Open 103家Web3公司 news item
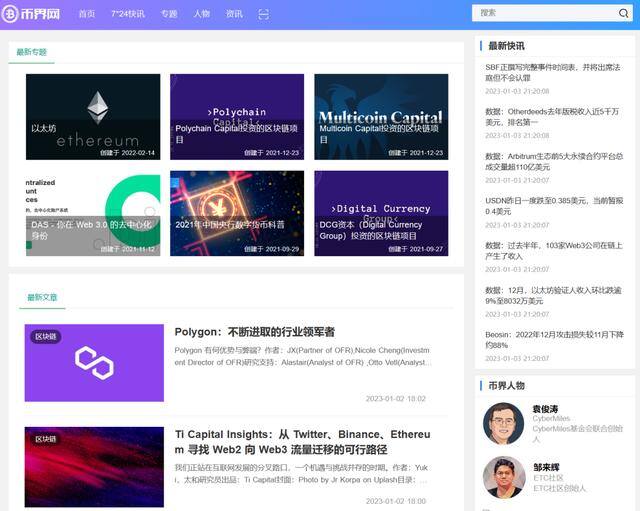Image resolution: width=640 pixels, height=511 pixels. [x=553, y=251]
